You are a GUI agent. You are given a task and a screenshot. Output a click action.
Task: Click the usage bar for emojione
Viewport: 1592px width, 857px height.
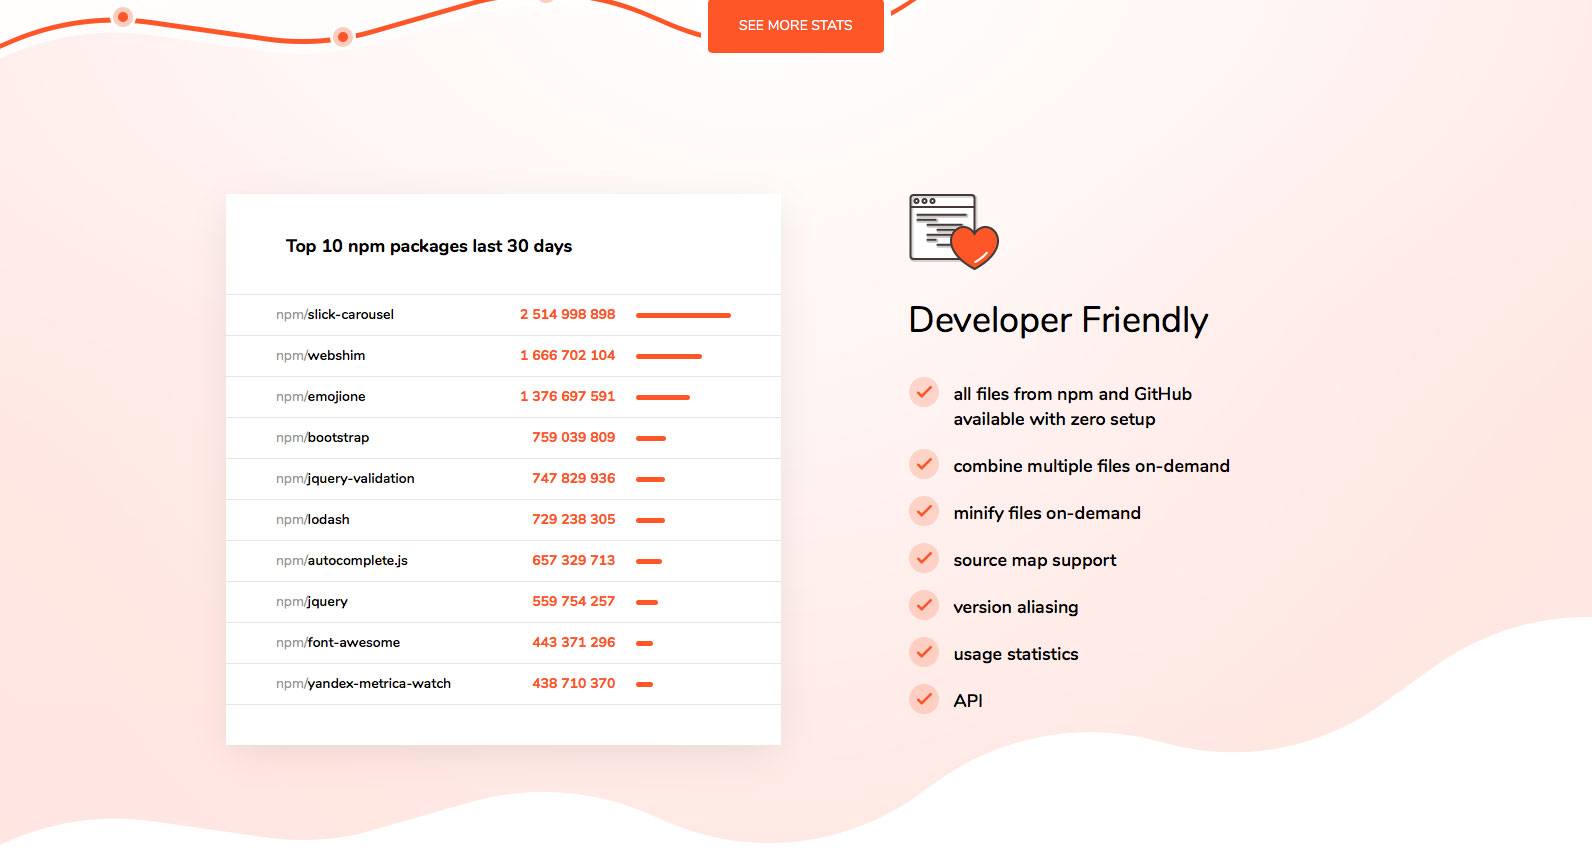662,397
